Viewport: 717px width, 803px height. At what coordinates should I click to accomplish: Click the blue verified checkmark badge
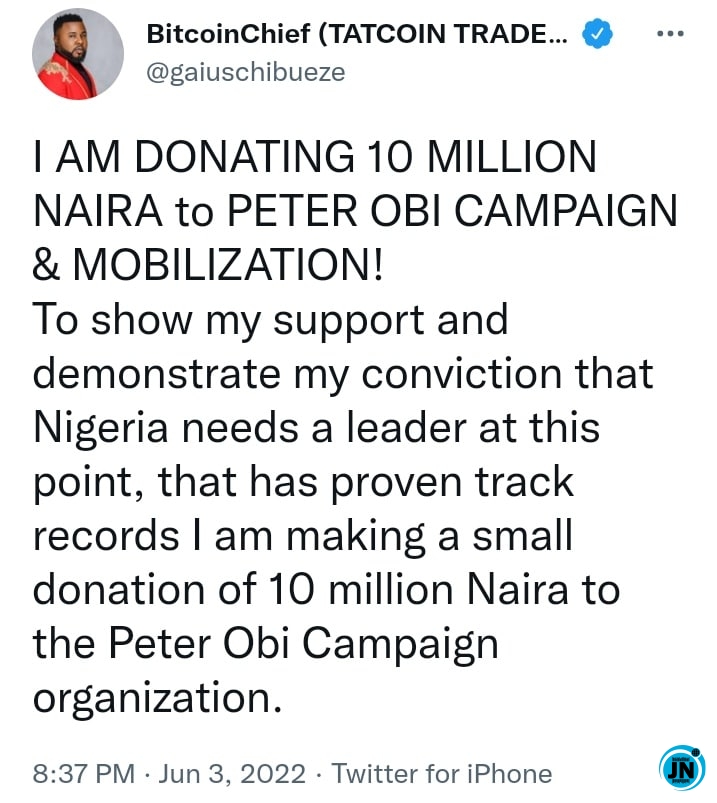(596, 36)
